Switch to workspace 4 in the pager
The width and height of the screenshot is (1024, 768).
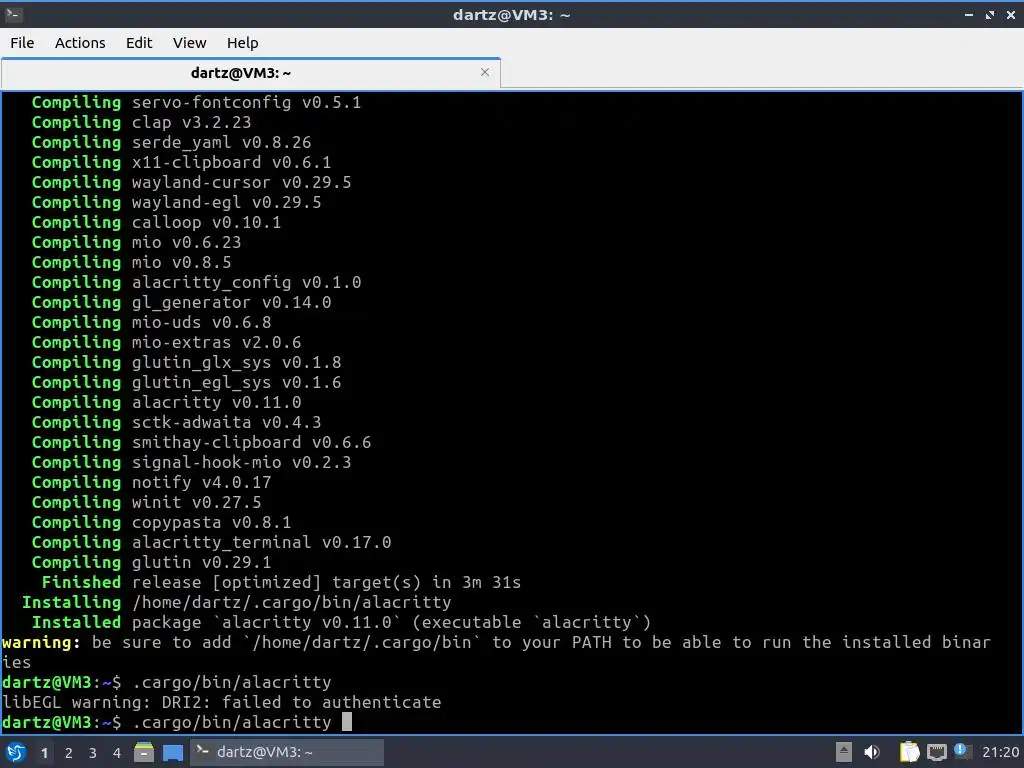117,753
